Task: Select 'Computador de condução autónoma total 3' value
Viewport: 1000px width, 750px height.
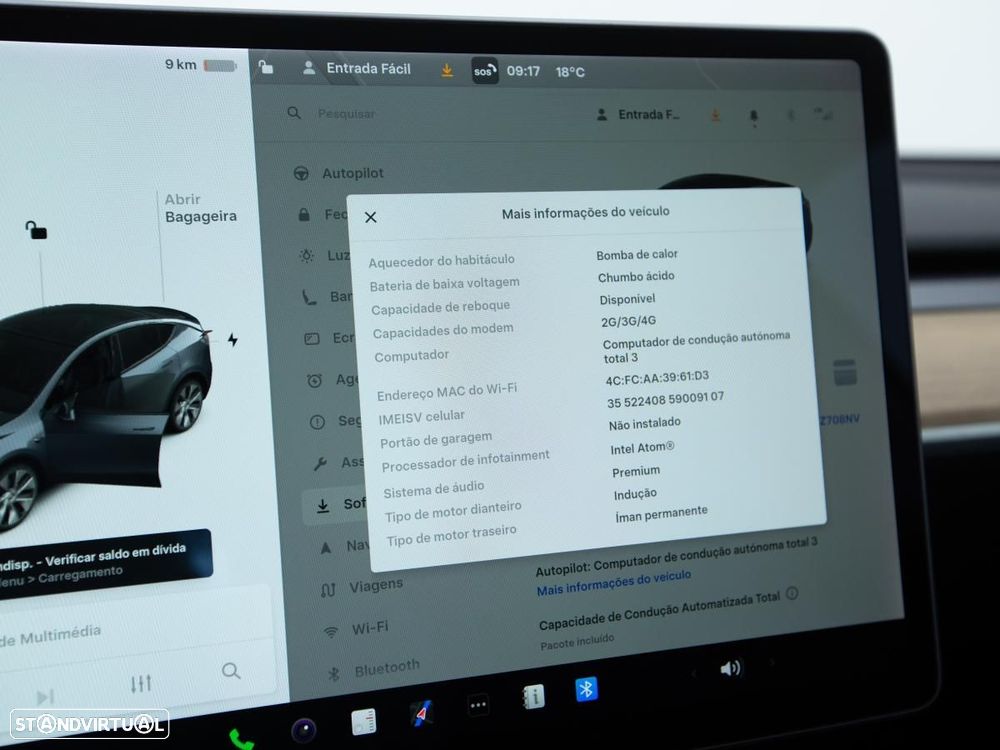Action: coord(696,347)
